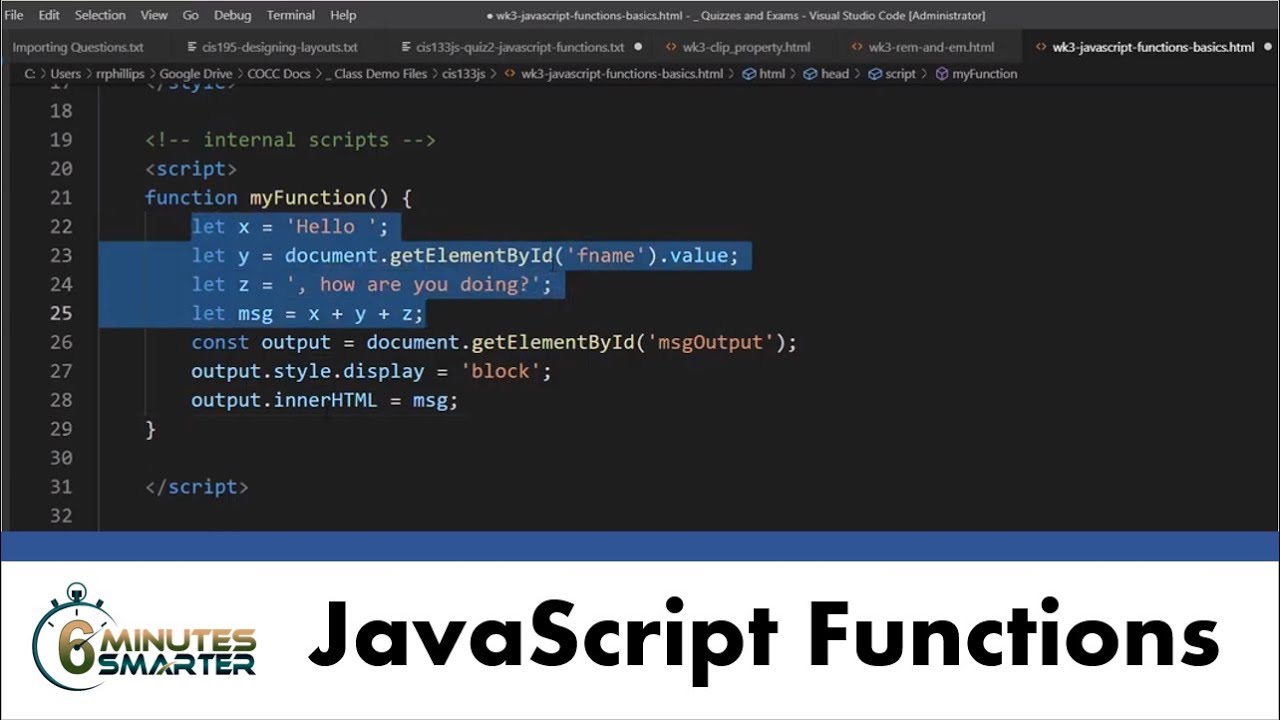Image resolution: width=1280 pixels, height=720 pixels.
Task: Click line number 21 in the gutter
Action: [60, 198]
